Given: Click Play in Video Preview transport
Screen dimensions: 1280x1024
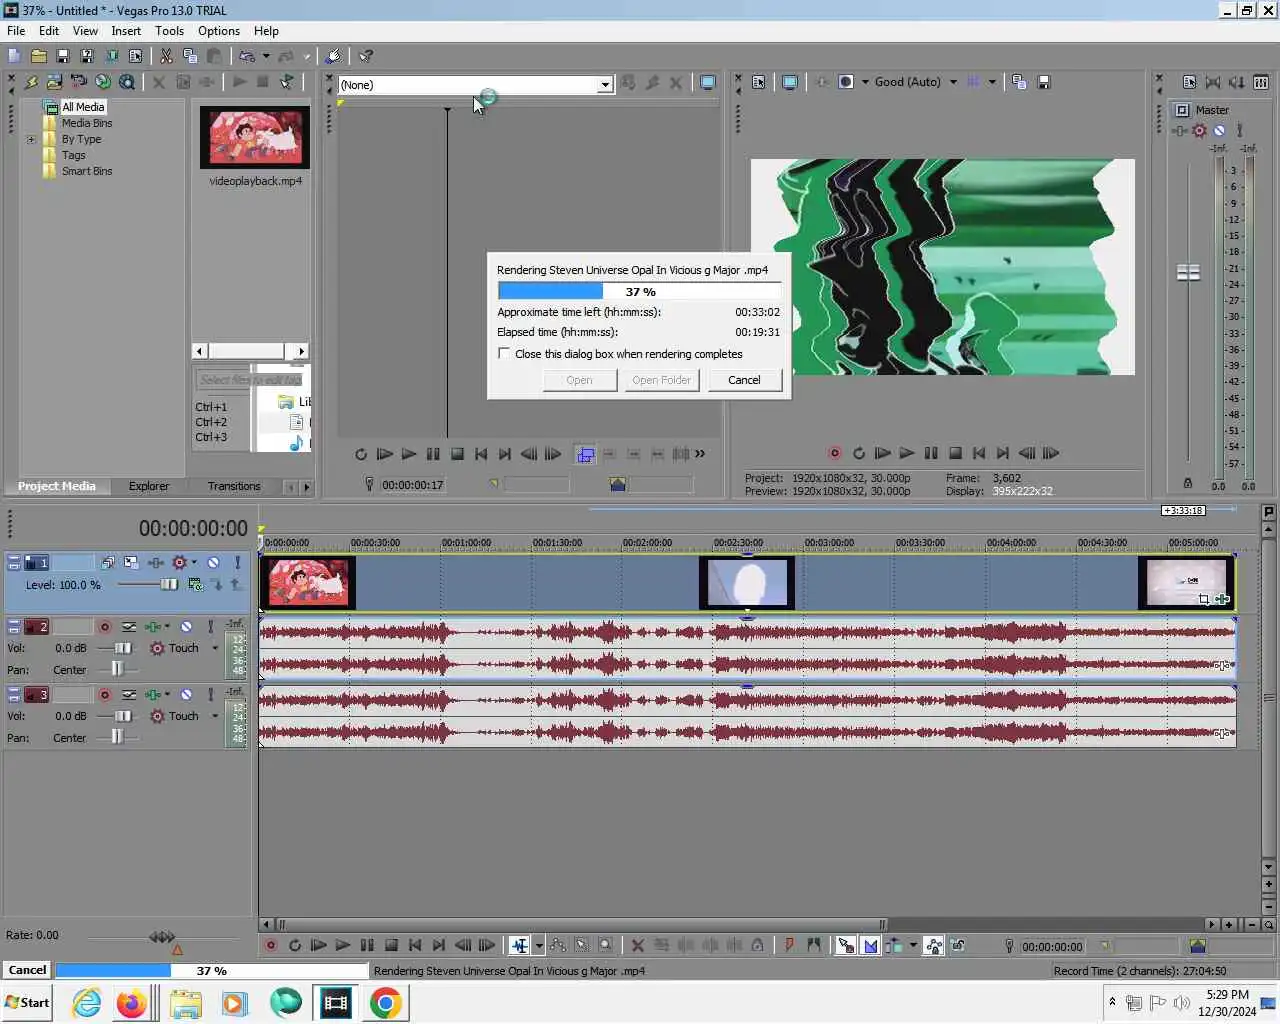Looking at the screenshot, I should click(x=906, y=453).
